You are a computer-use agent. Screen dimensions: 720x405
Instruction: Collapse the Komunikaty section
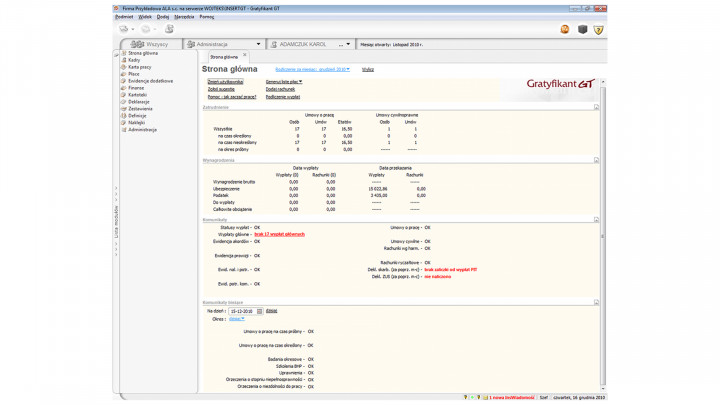[596, 219]
